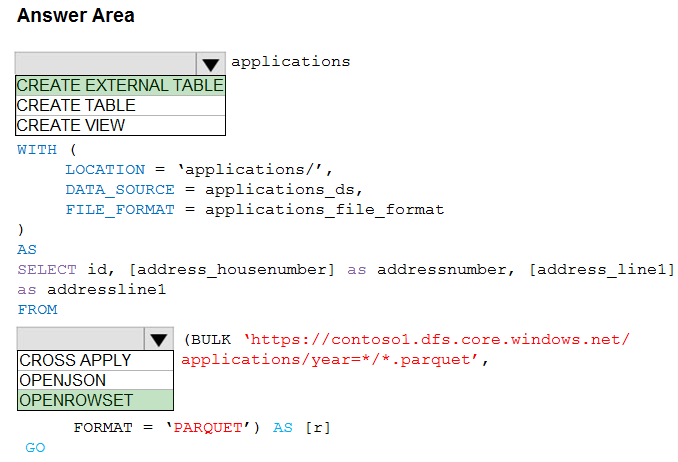Click the FROM keyword
Image resolution: width=678 pixels, height=462 pixels.
click(x=37, y=310)
